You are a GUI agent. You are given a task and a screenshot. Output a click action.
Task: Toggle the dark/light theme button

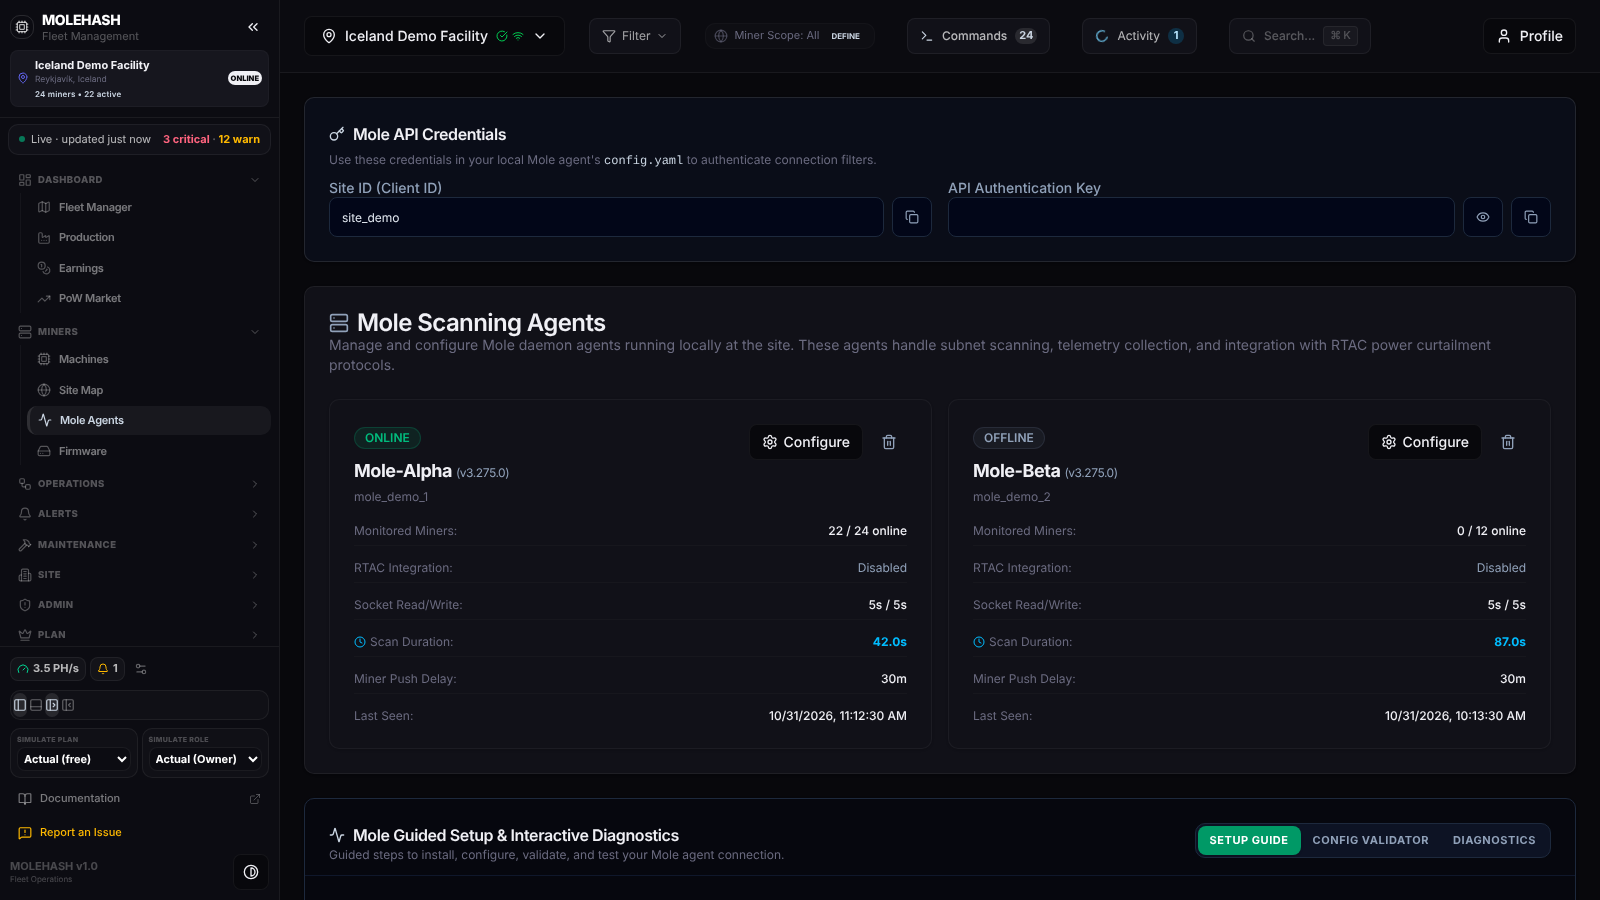point(251,872)
